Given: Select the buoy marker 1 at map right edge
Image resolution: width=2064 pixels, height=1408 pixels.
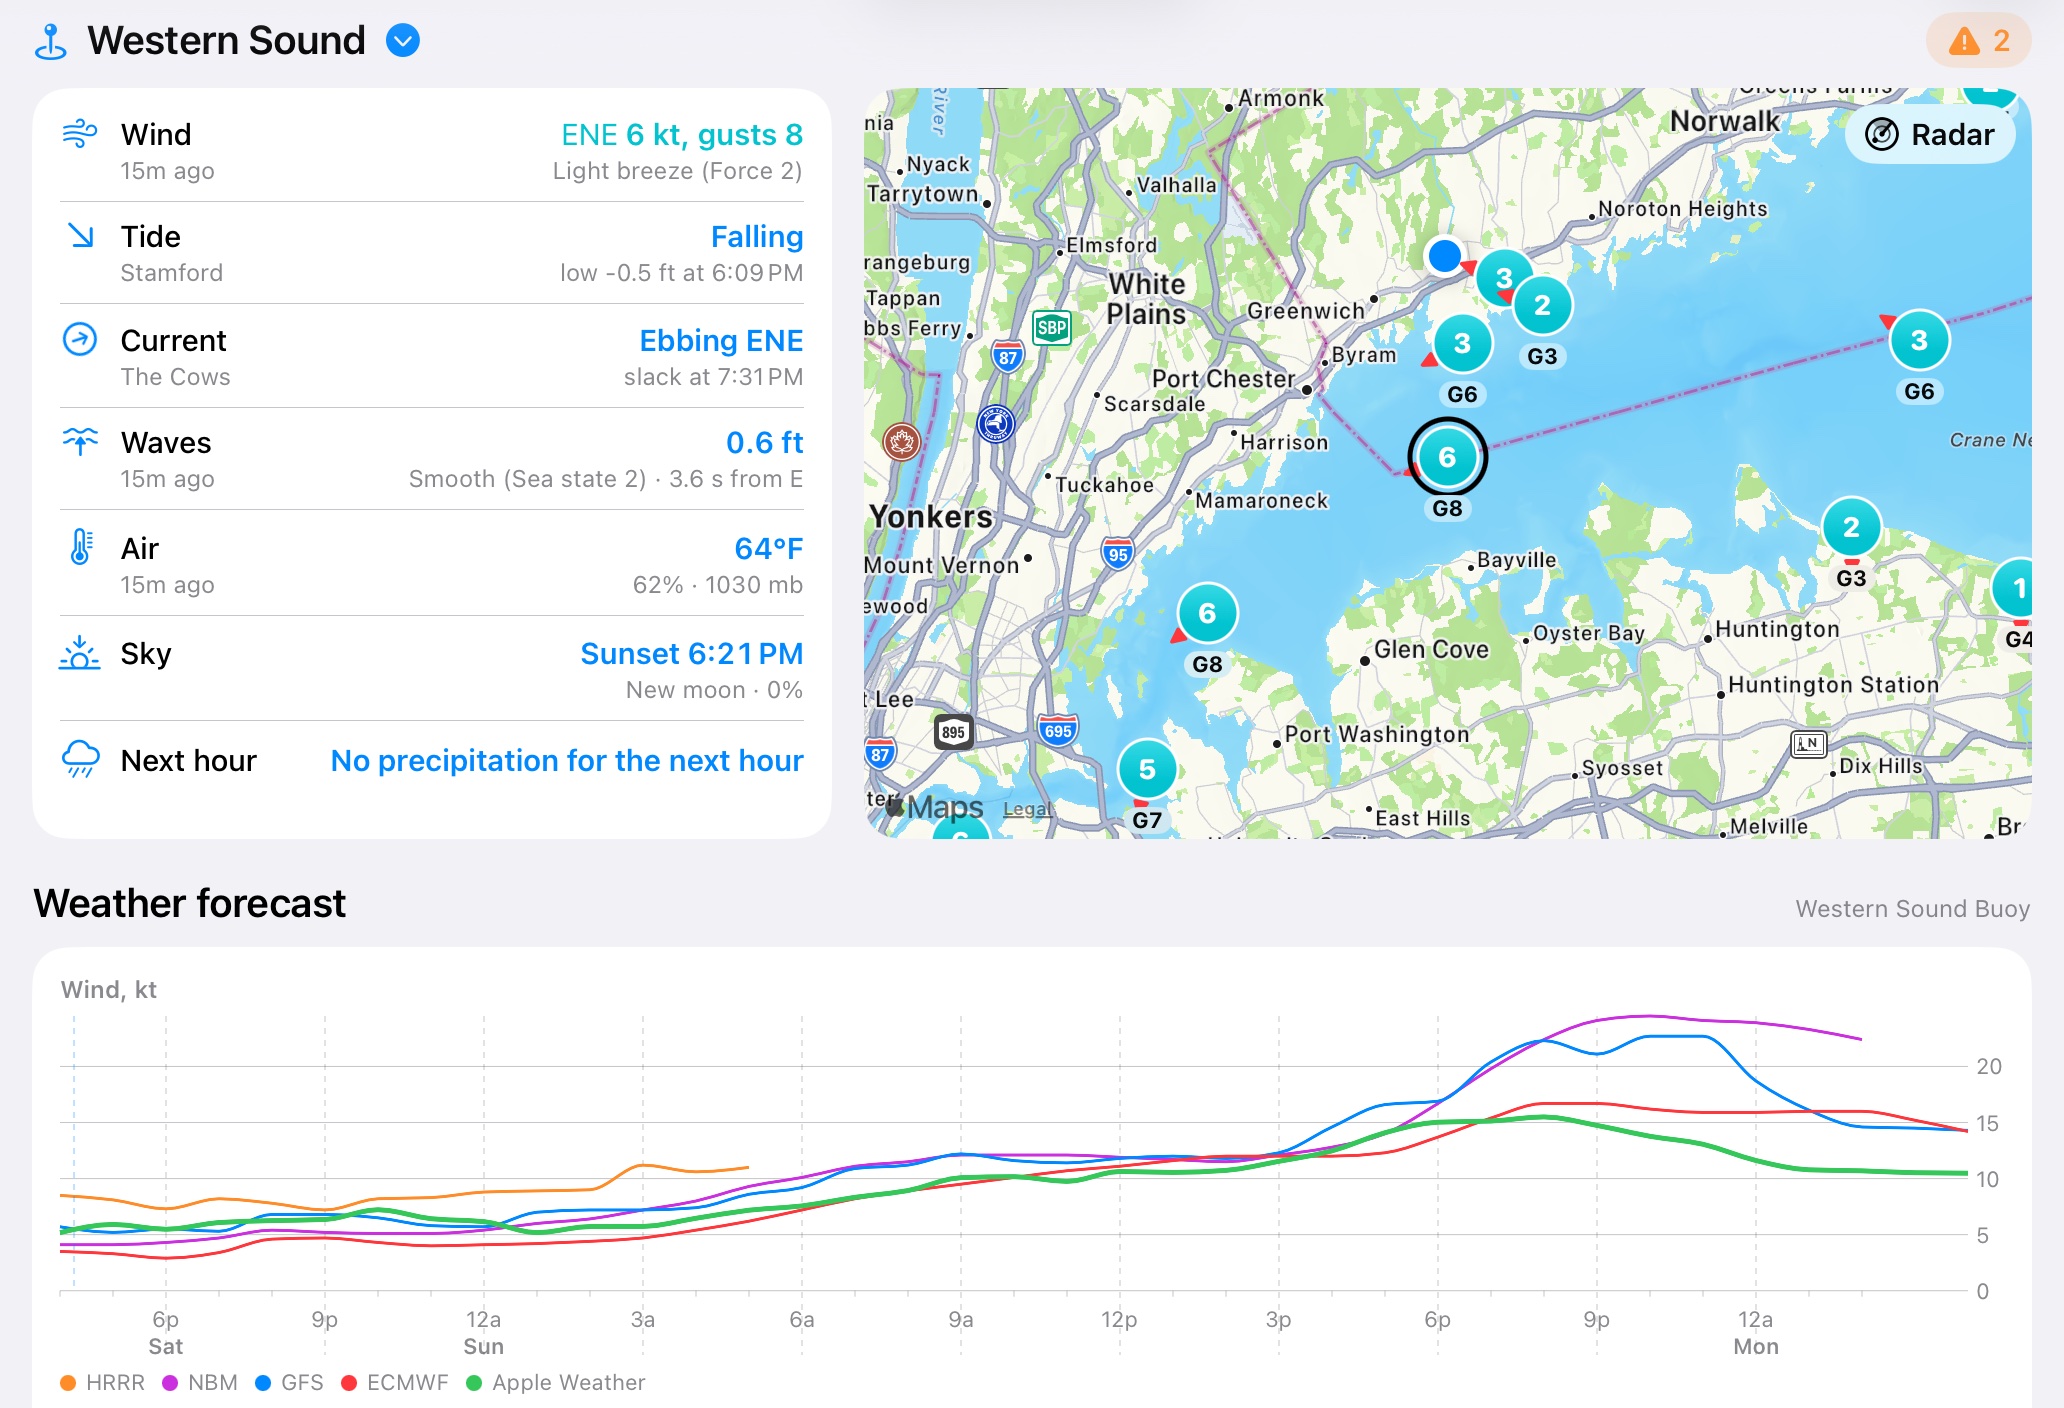Looking at the screenshot, I should click(x=2015, y=589).
